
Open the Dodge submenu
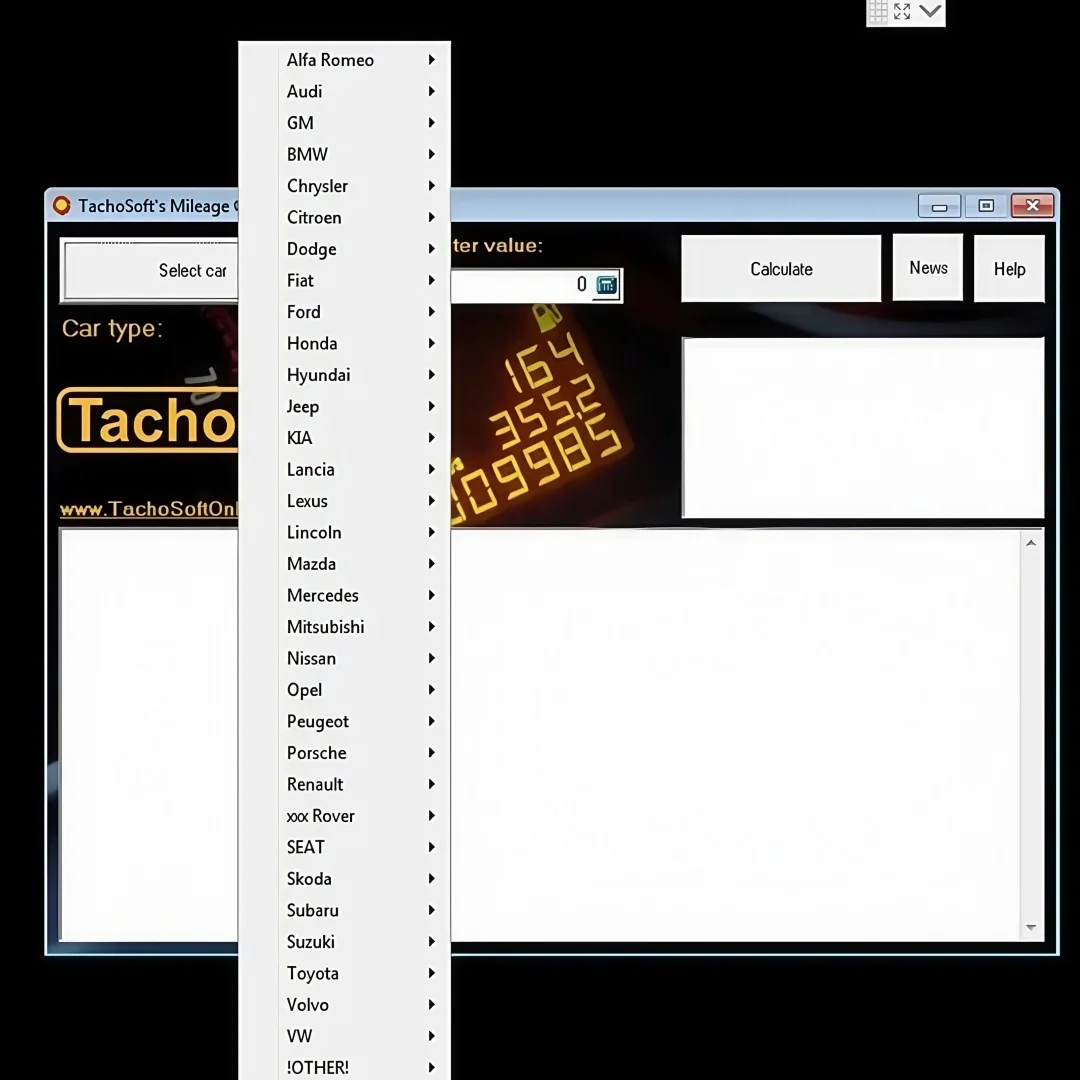[x=344, y=249]
